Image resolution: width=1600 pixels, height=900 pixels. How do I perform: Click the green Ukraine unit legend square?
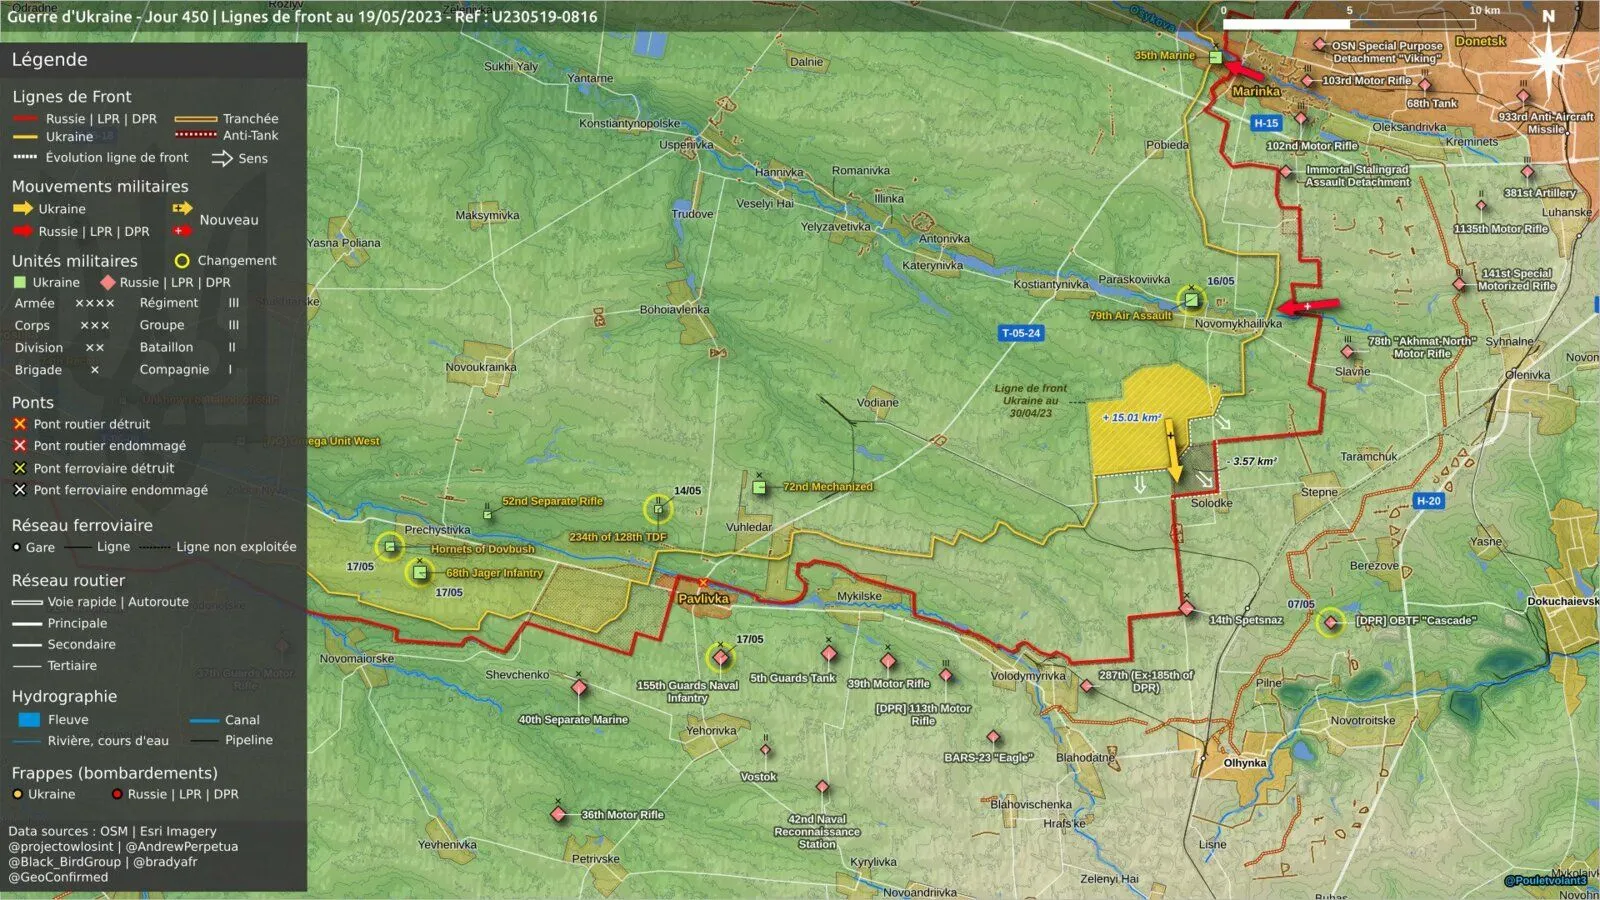pos(20,283)
